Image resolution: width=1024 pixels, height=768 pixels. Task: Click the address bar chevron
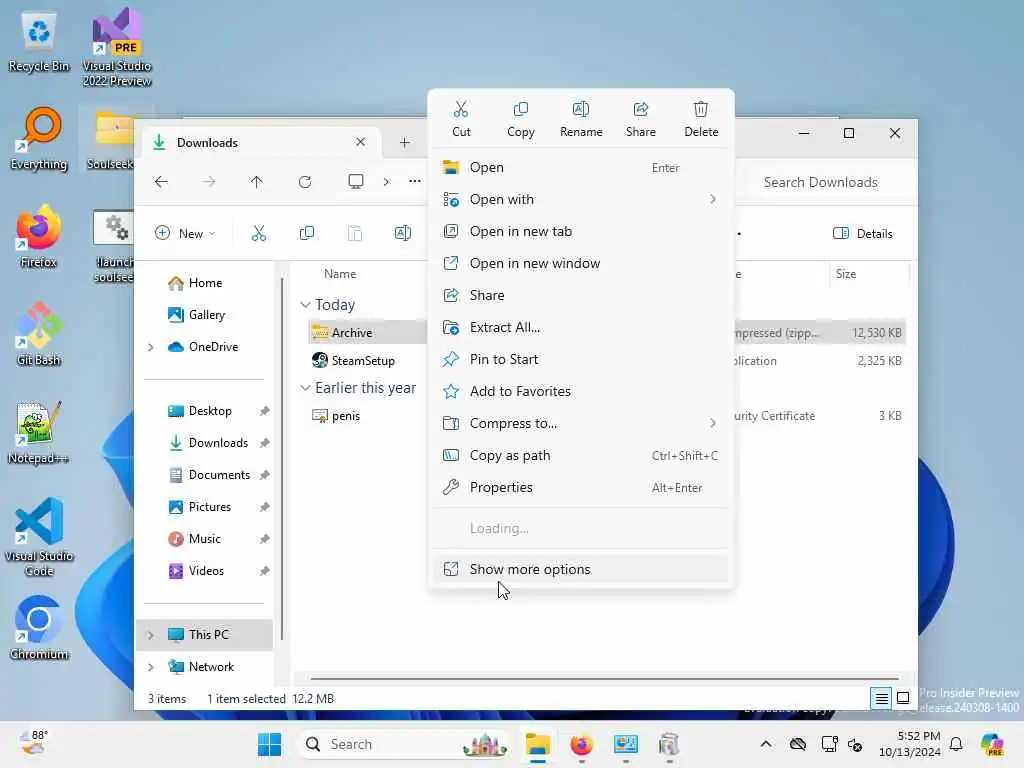[386, 182]
